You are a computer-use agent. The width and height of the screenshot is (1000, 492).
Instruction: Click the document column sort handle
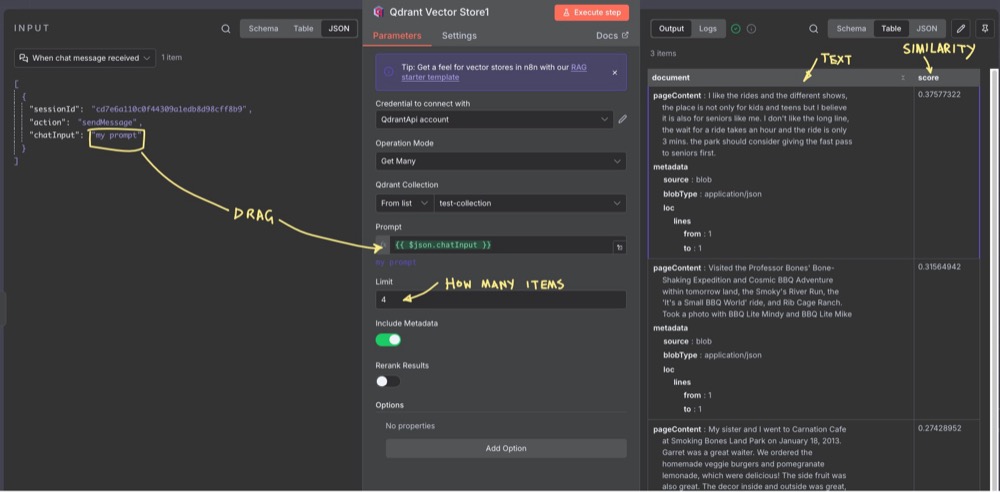pos(903,78)
